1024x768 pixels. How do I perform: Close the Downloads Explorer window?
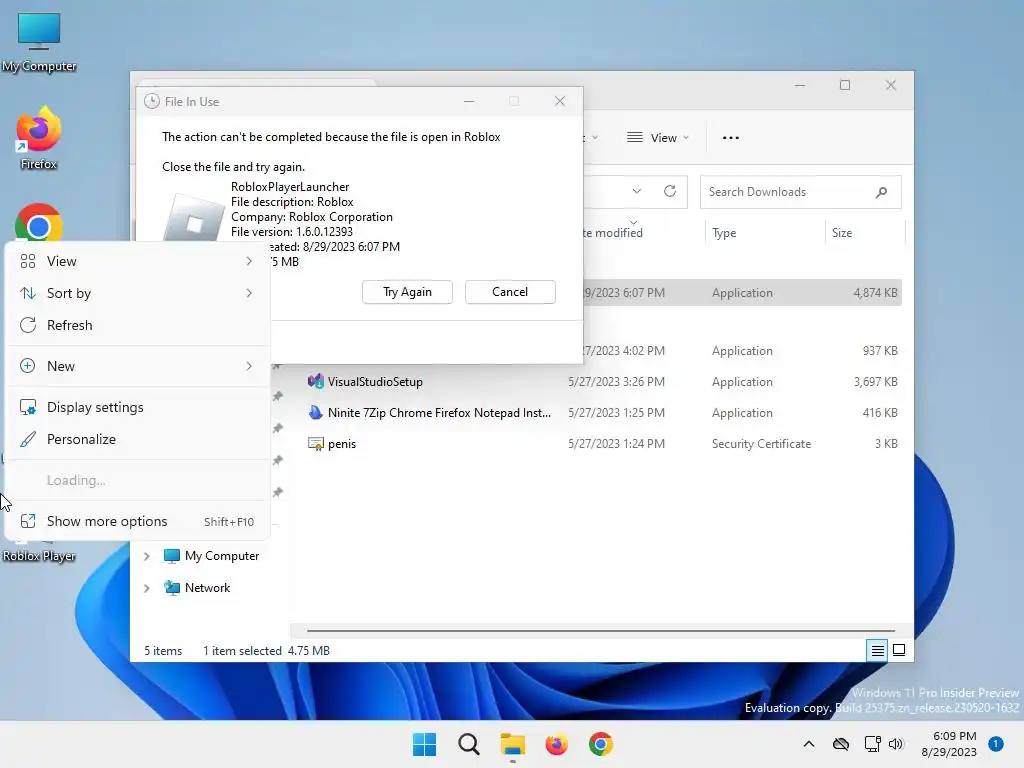click(891, 86)
